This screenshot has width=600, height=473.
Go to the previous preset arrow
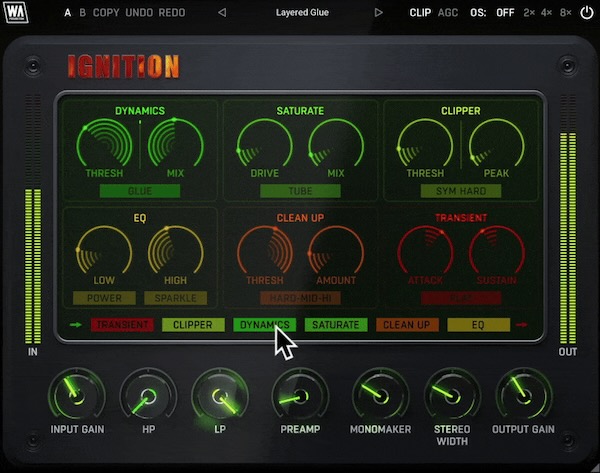coord(222,13)
